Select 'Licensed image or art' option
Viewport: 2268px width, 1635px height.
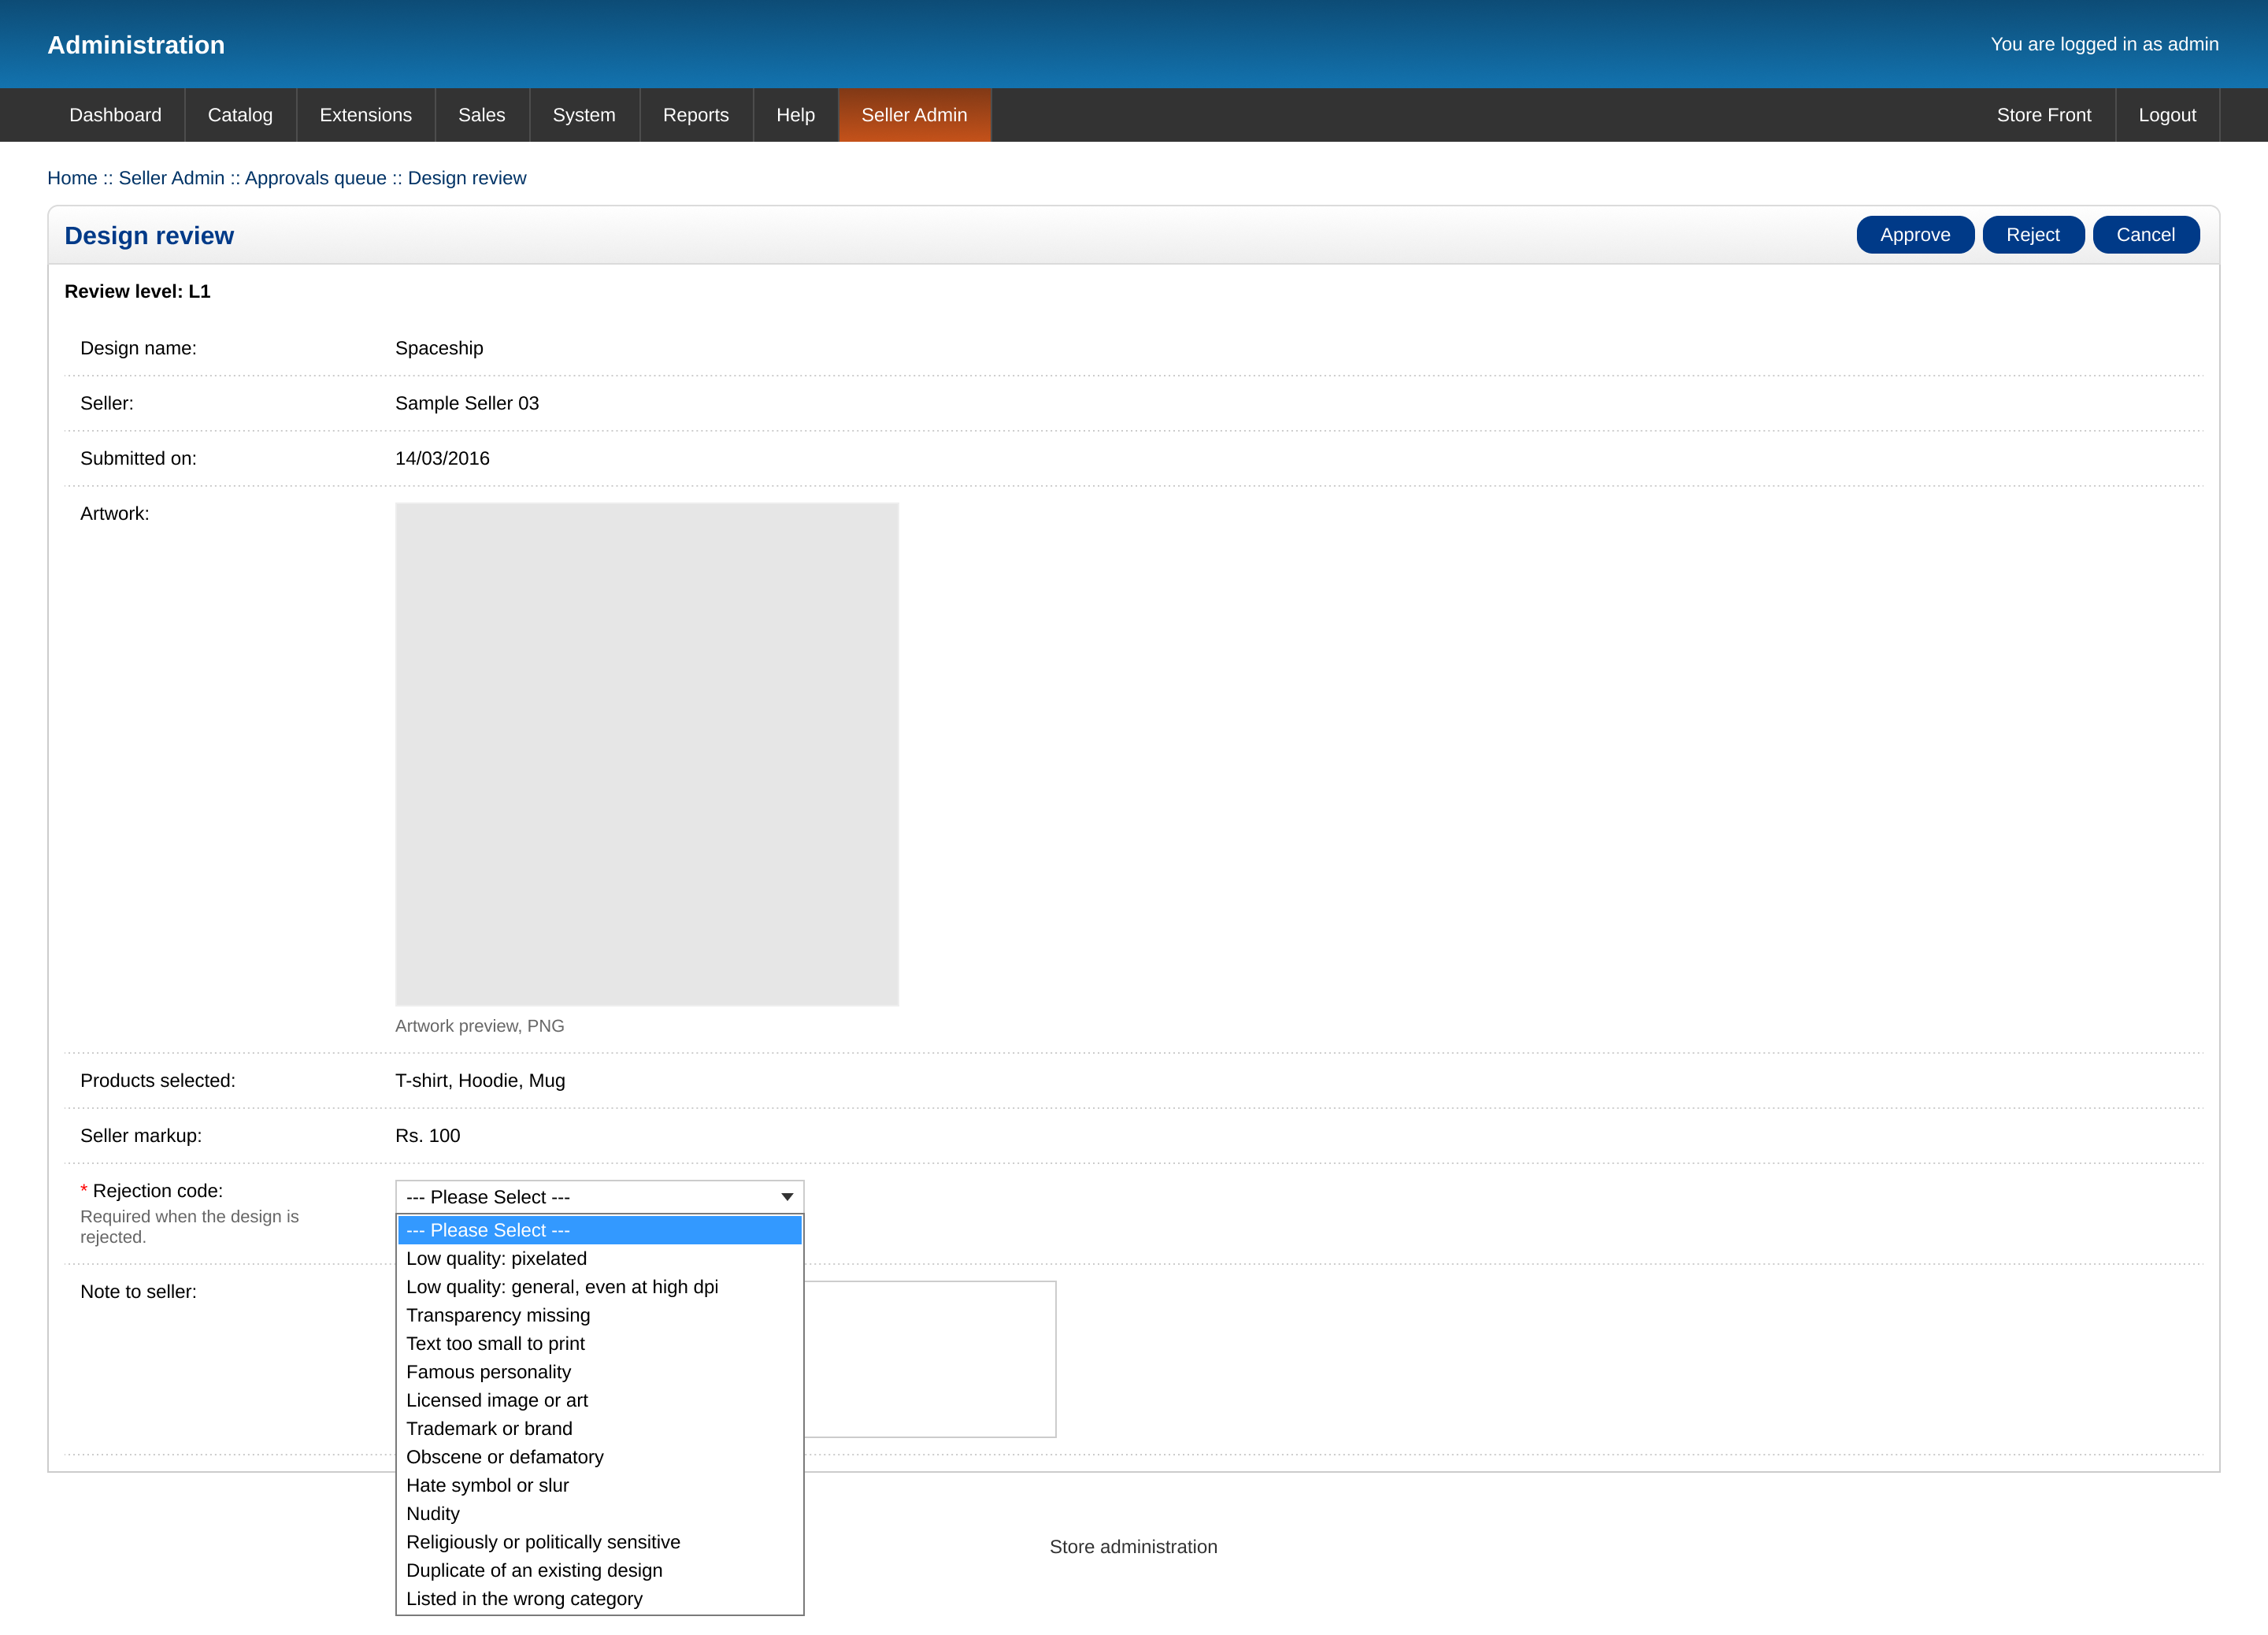click(x=599, y=1400)
